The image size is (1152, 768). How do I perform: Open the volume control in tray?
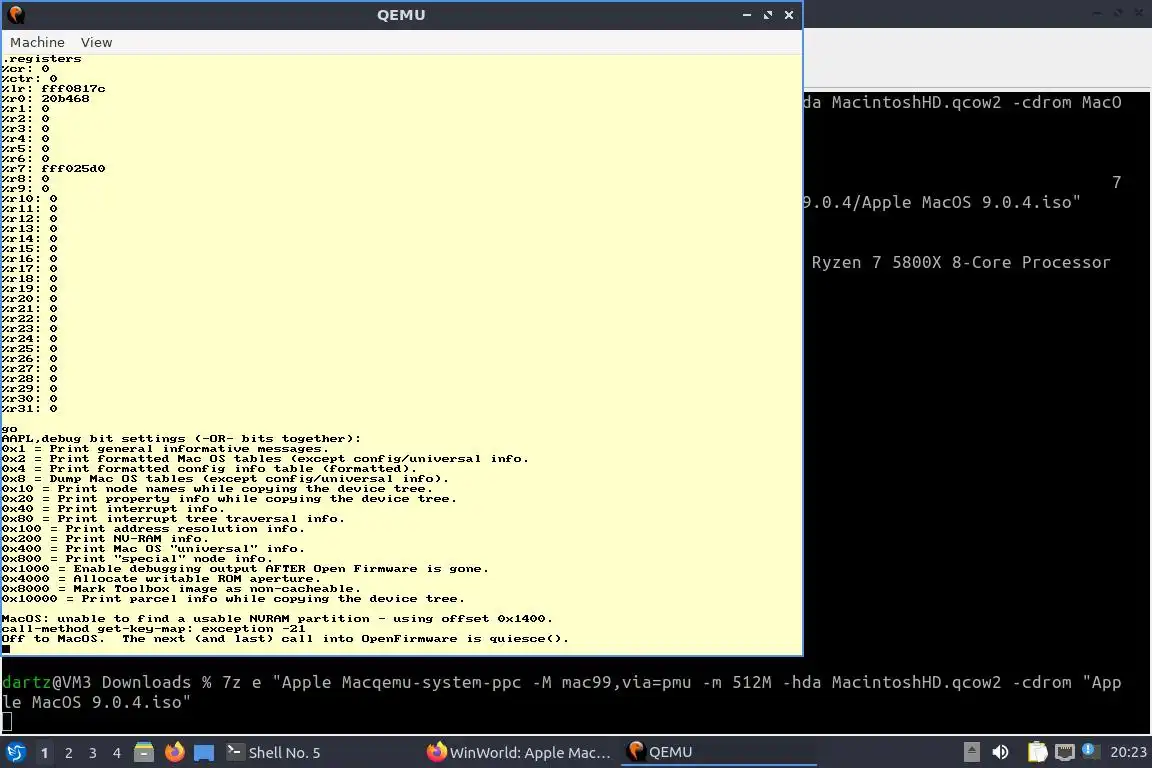(x=1000, y=752)
